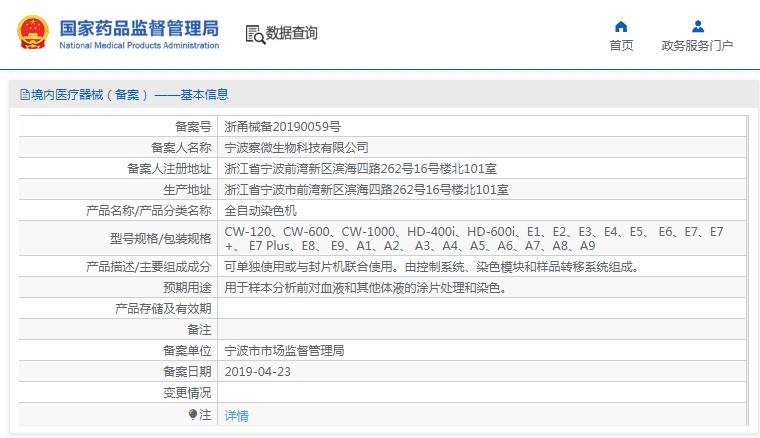Go to 首页 via its text label
This screenshot has height=438, width=760.
coord(621,46)
